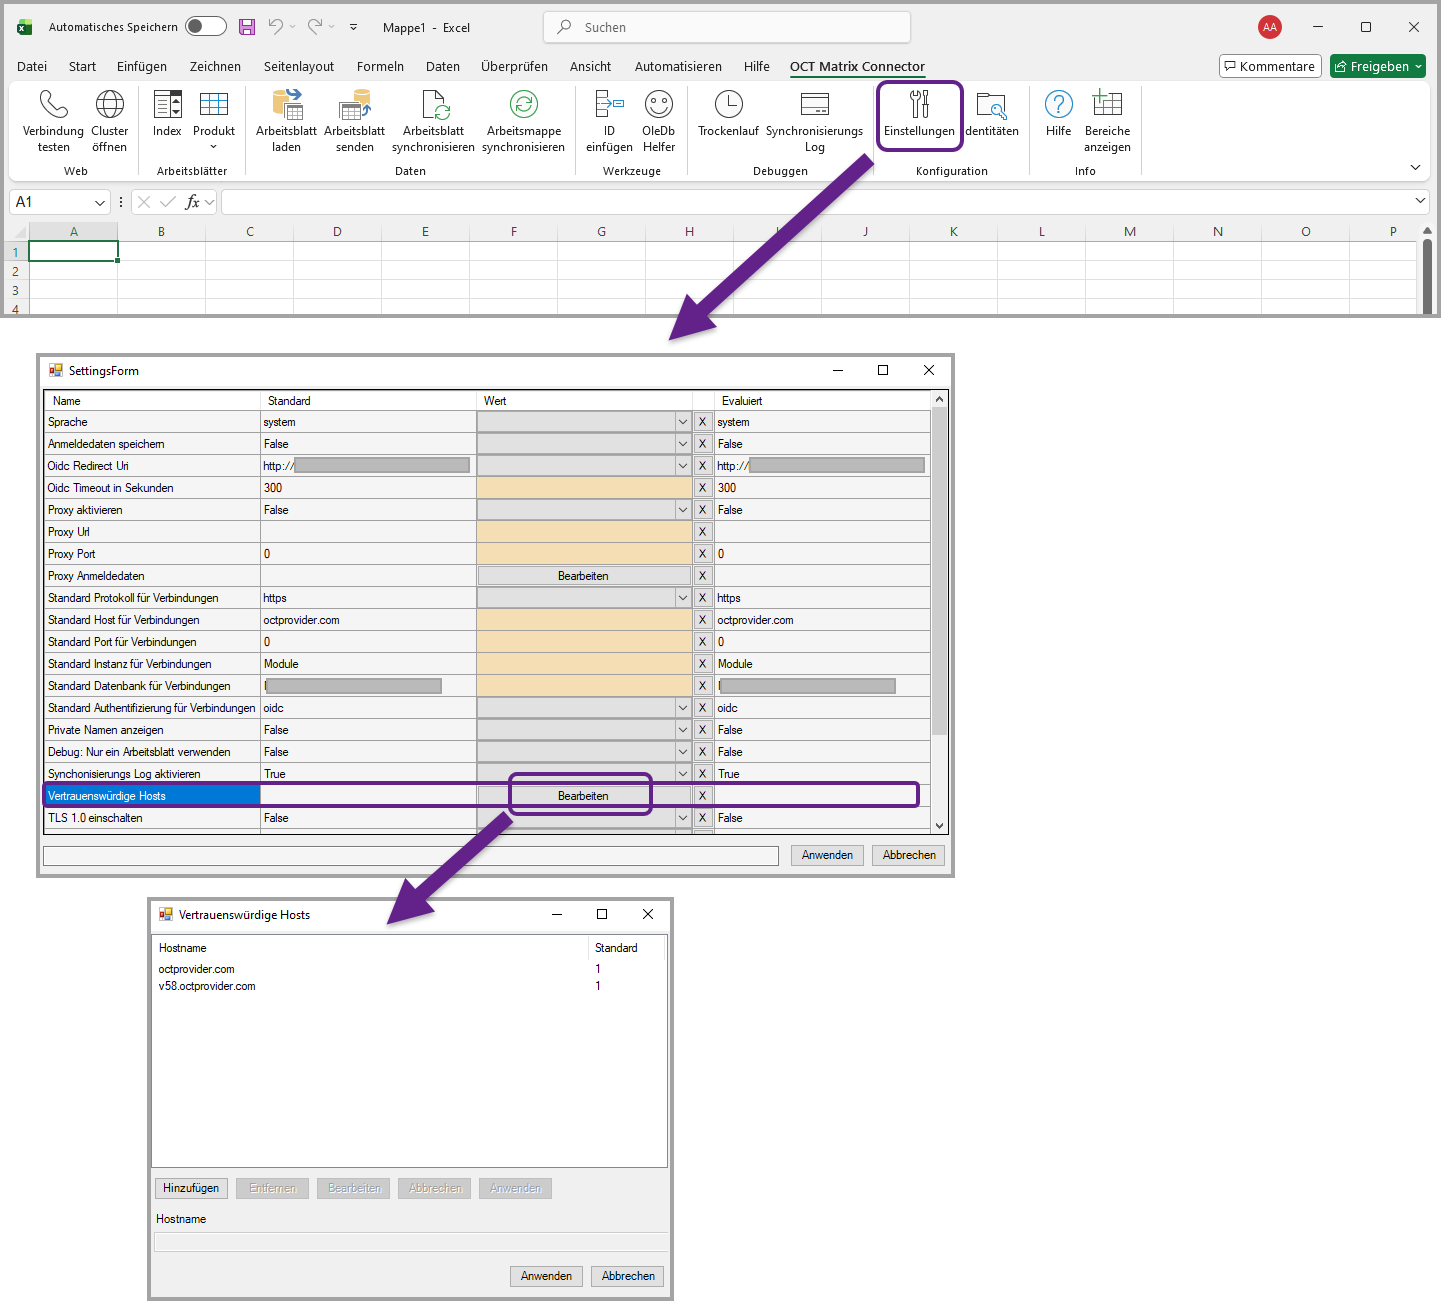The image size is (1441, 1301).
Task: Click Hinzufügen in Vertrauenswürdige Hosts dialog
Action: pyautogui.click(x=191, y=1188)
